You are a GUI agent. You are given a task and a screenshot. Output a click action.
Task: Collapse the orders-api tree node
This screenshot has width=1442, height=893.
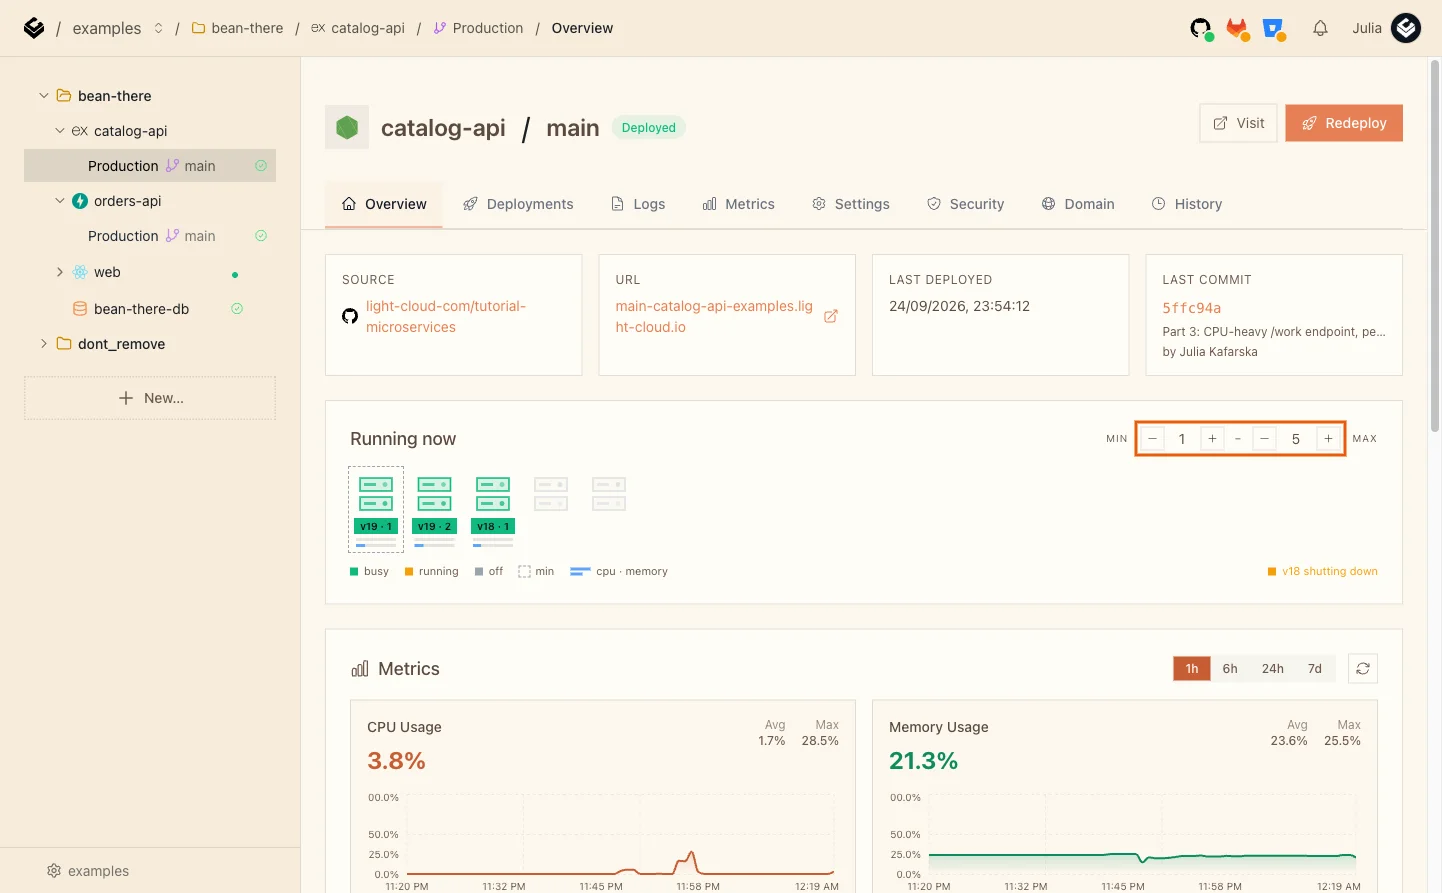pyautogui.click(x=60, y=201)
